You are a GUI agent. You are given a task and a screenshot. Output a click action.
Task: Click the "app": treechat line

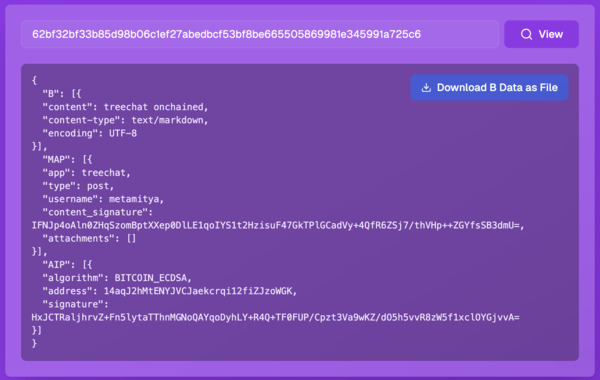click(86, 173)
